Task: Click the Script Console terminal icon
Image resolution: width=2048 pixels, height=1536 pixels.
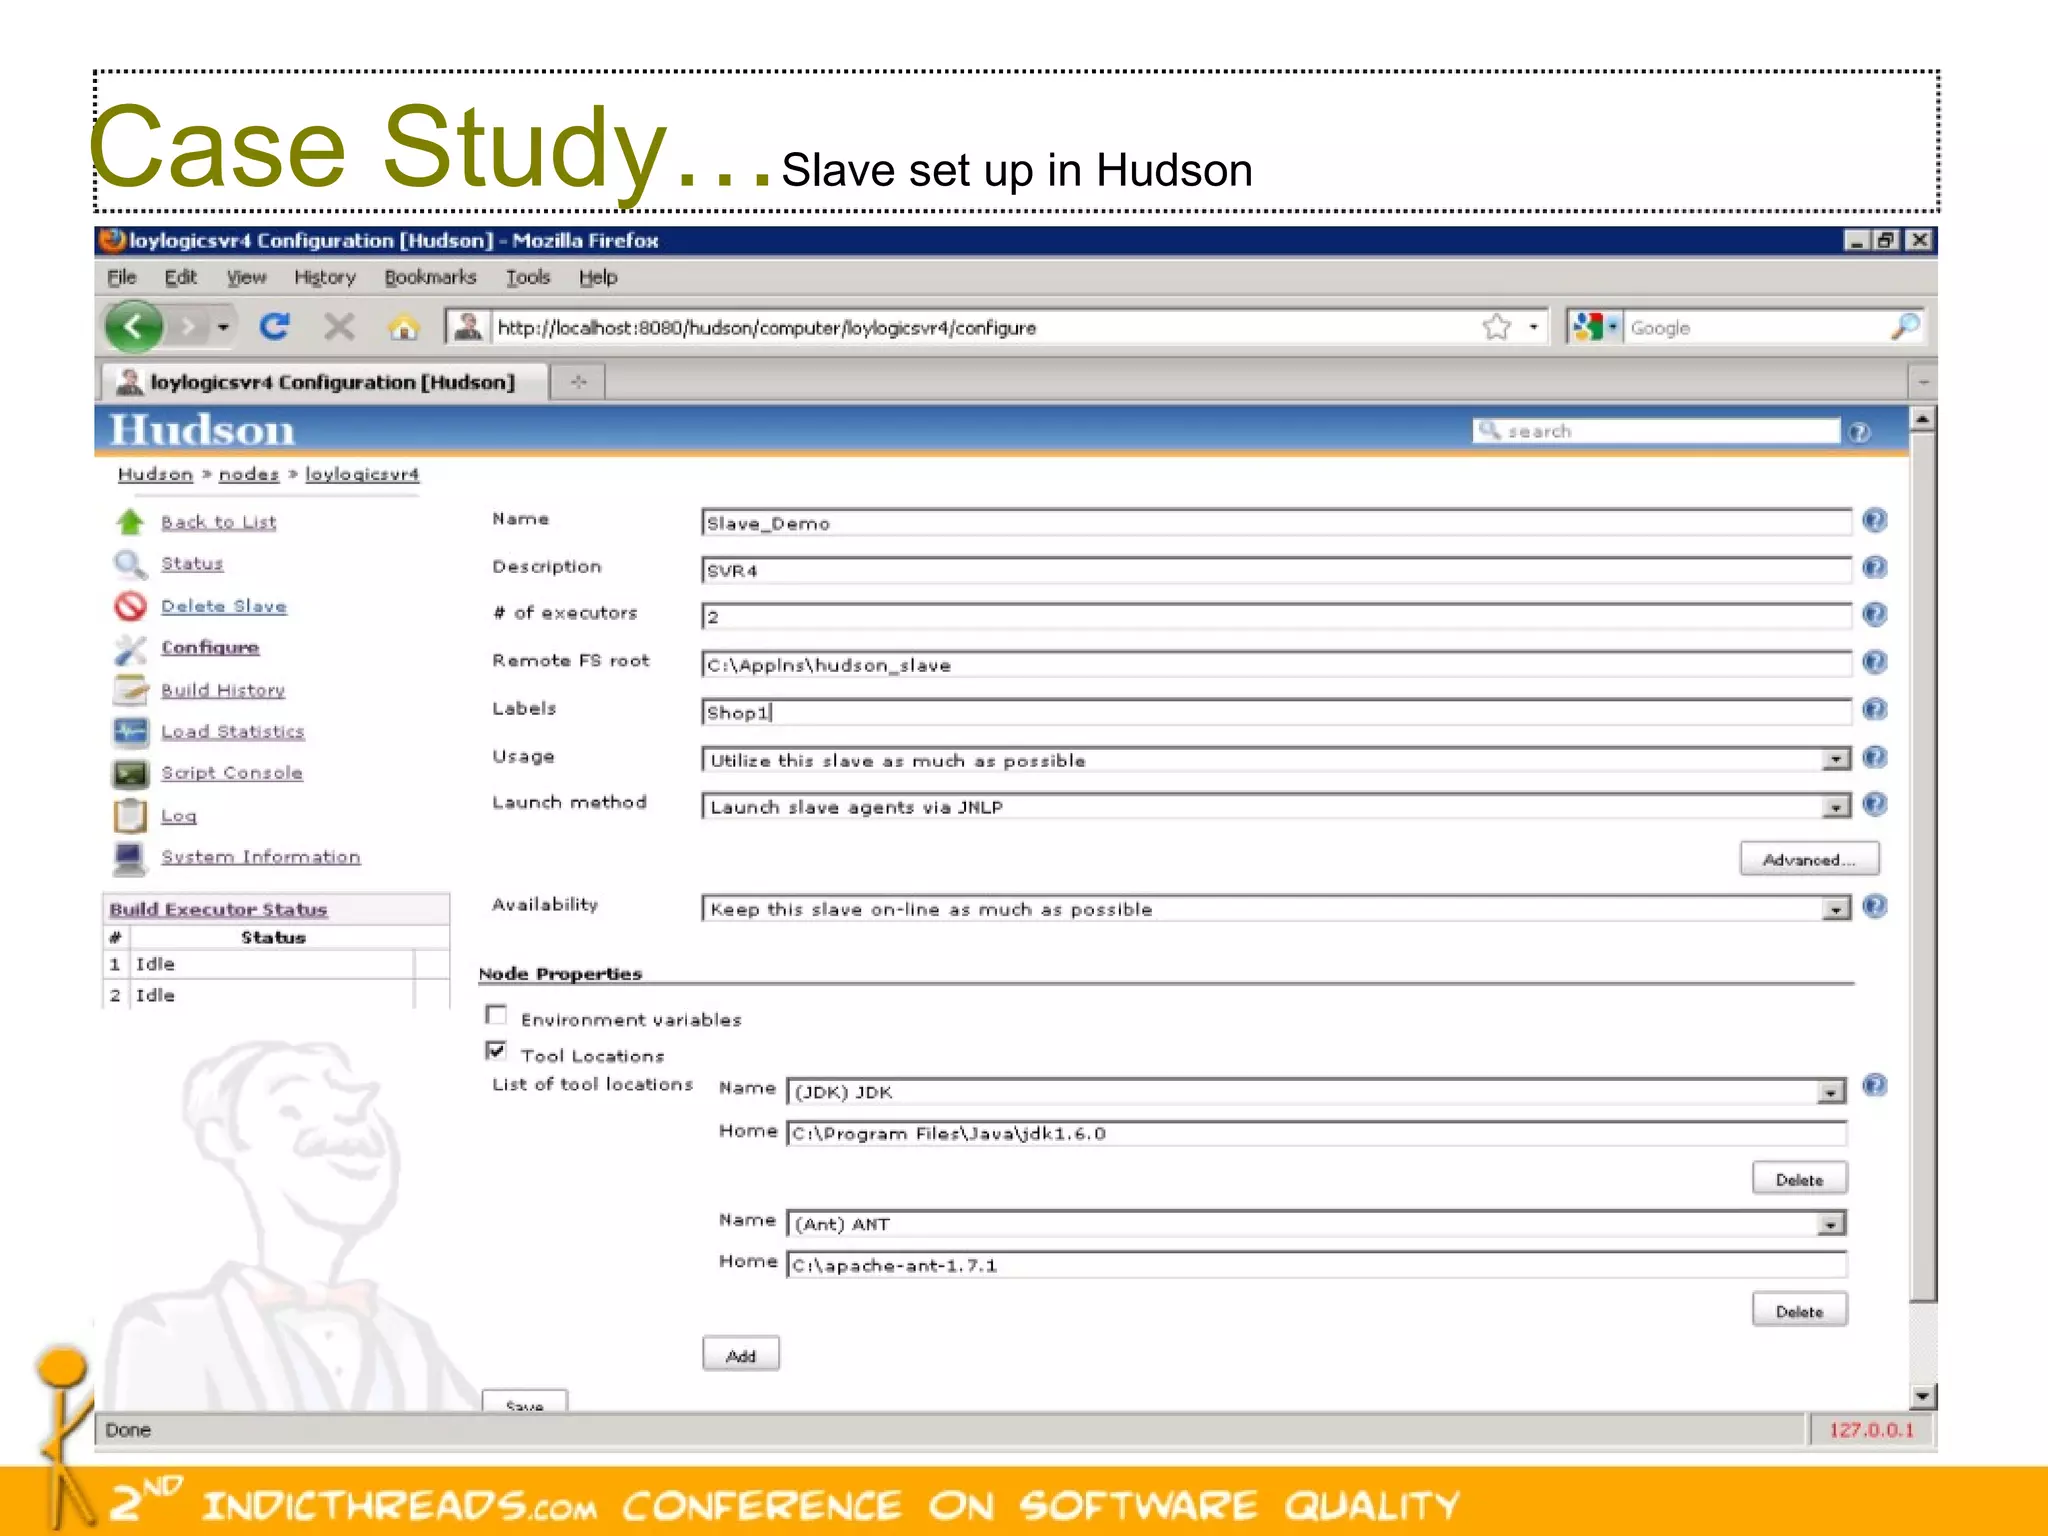Action: [130, 774]
